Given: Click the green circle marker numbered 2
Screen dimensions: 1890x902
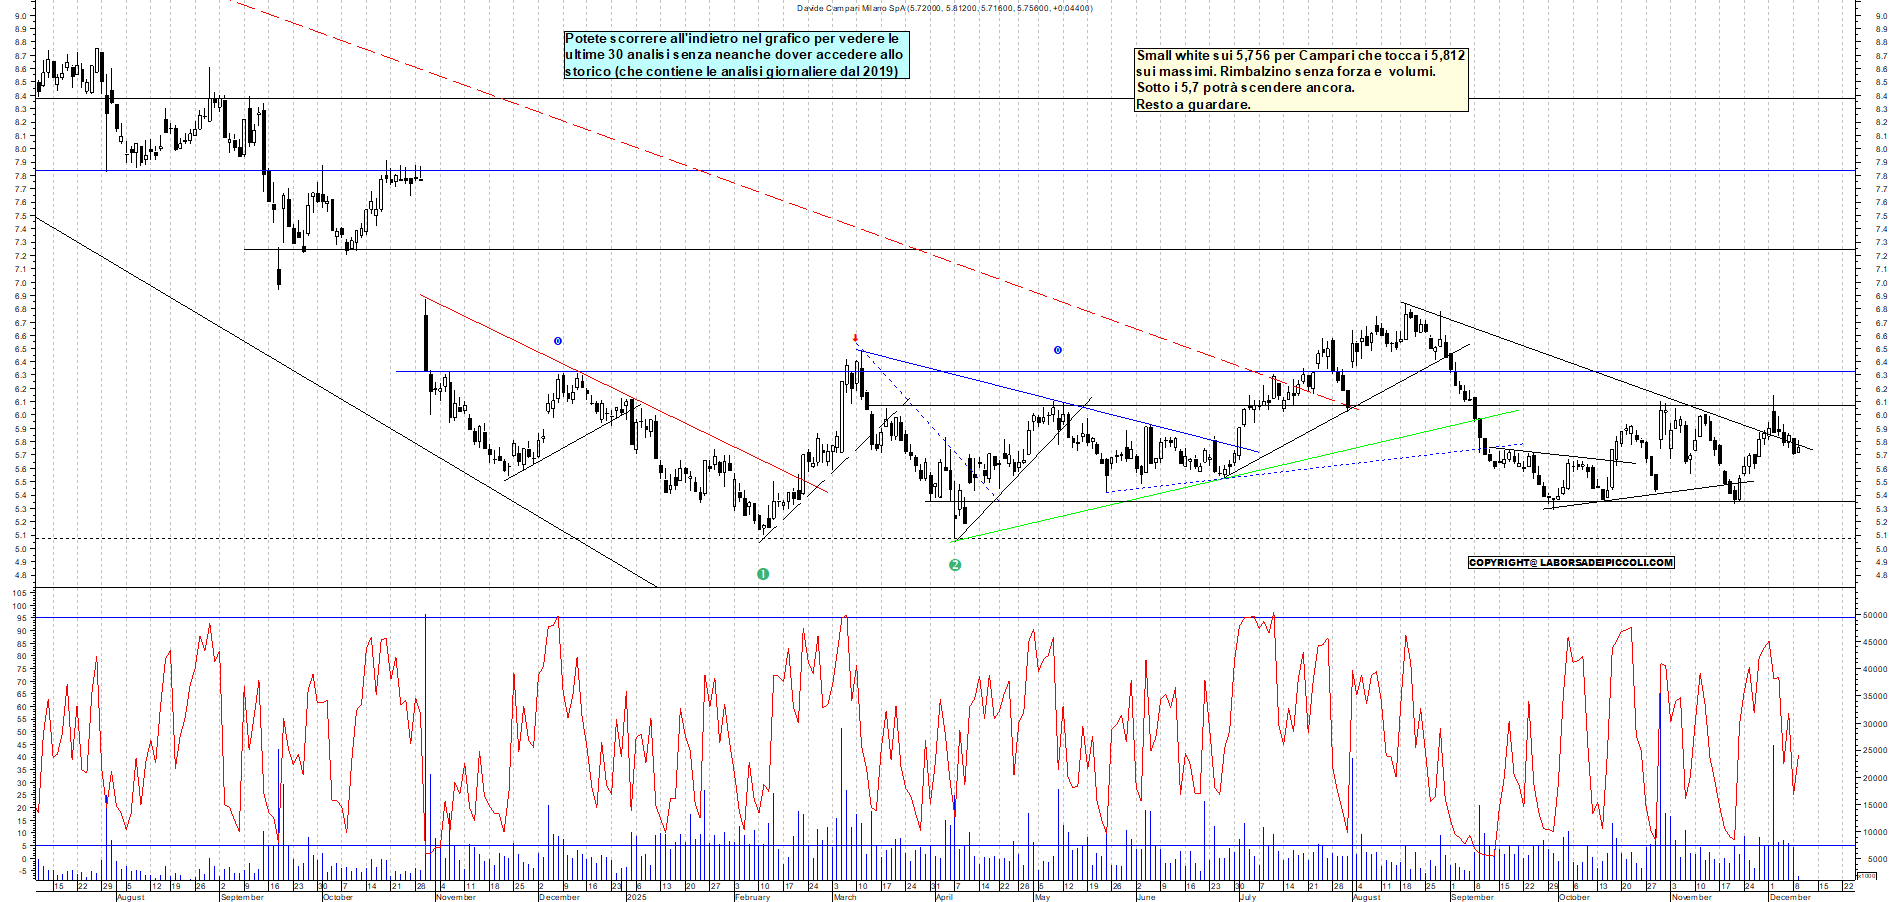Looking at the screenshot, I should (955, 565).
